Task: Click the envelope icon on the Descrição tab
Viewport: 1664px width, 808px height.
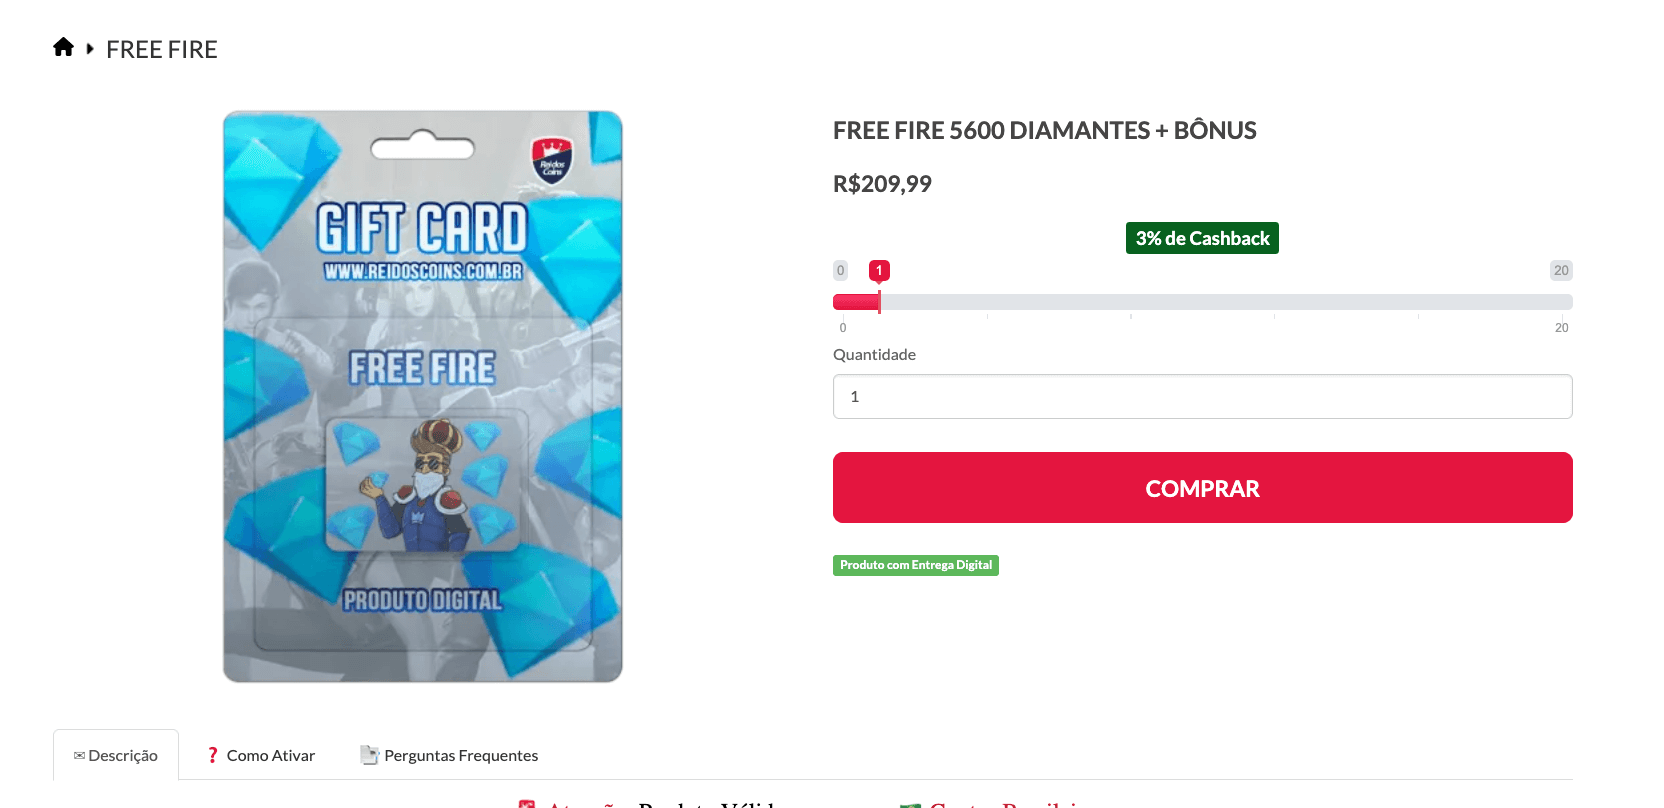Action: click(79, 756)
